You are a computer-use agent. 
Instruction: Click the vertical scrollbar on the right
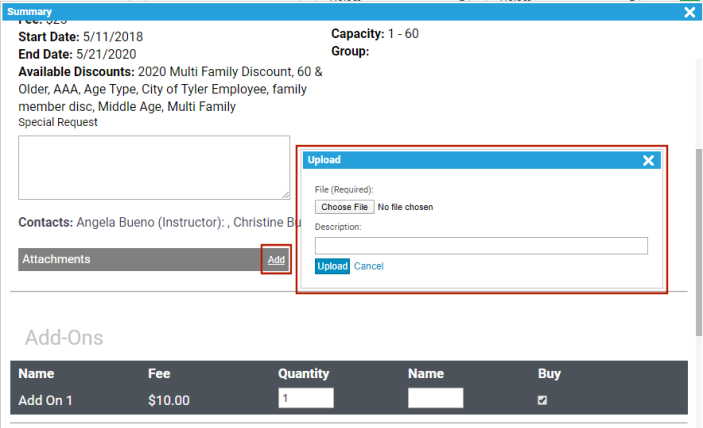tap(698, 240)
